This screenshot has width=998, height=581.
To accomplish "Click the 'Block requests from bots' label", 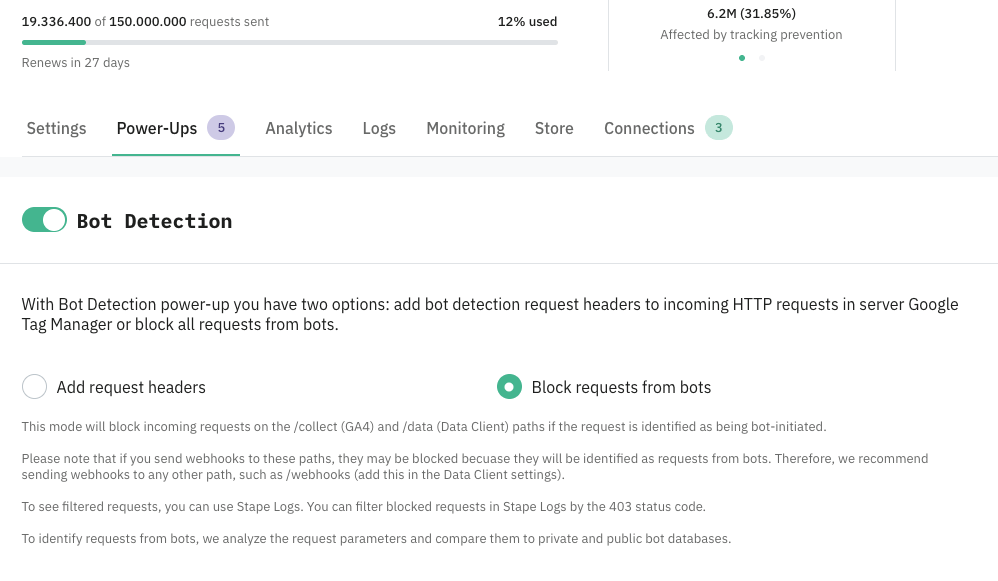I will pyautogui.click(x=621, y=387).
